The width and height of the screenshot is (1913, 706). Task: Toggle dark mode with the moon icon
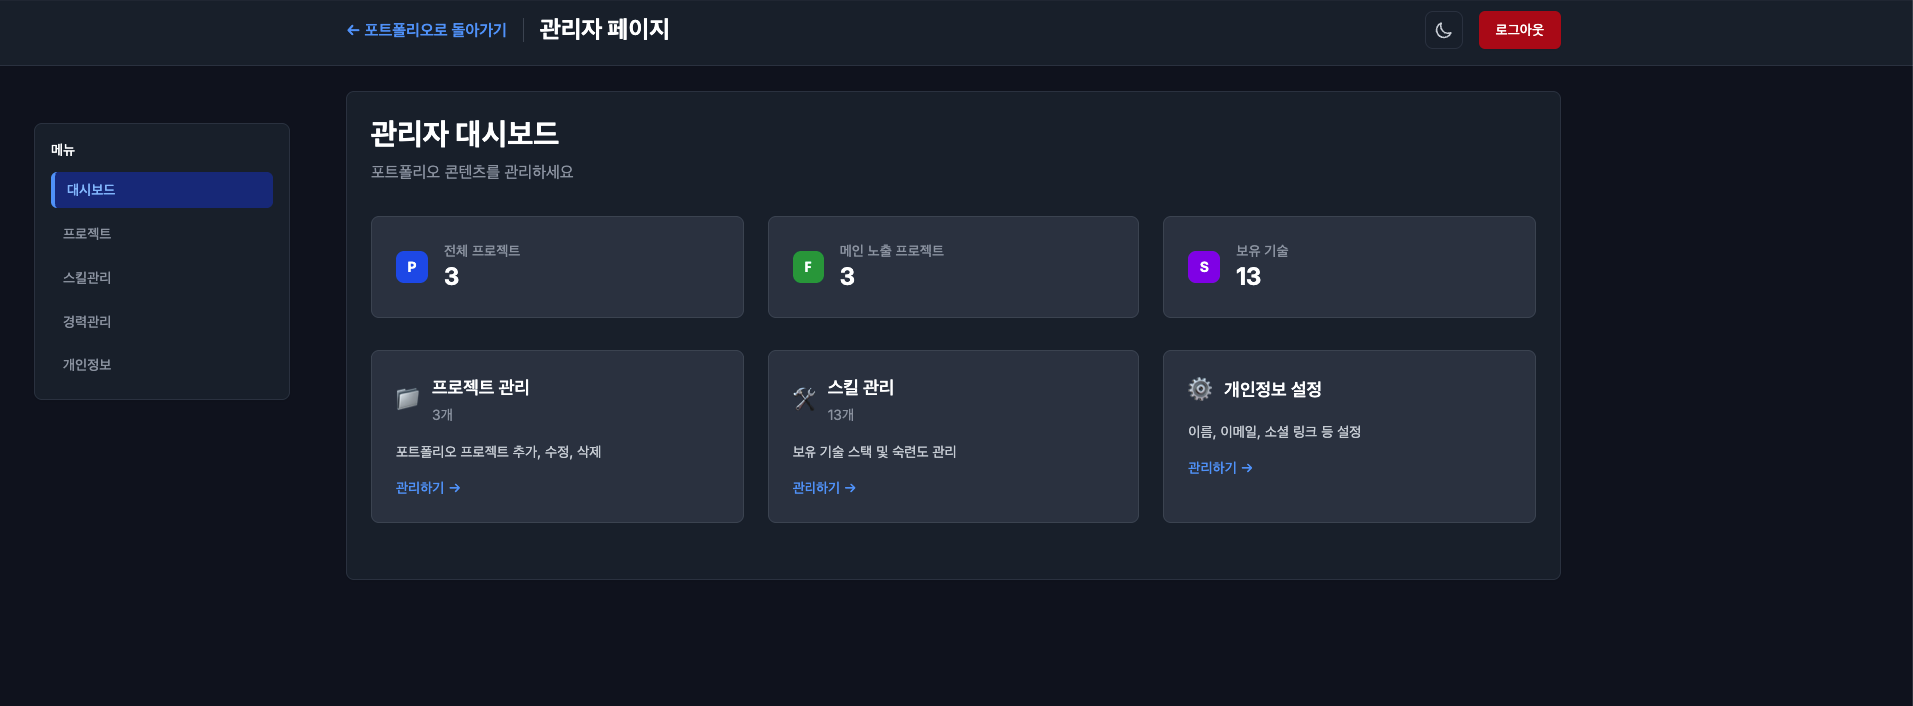1443,30
